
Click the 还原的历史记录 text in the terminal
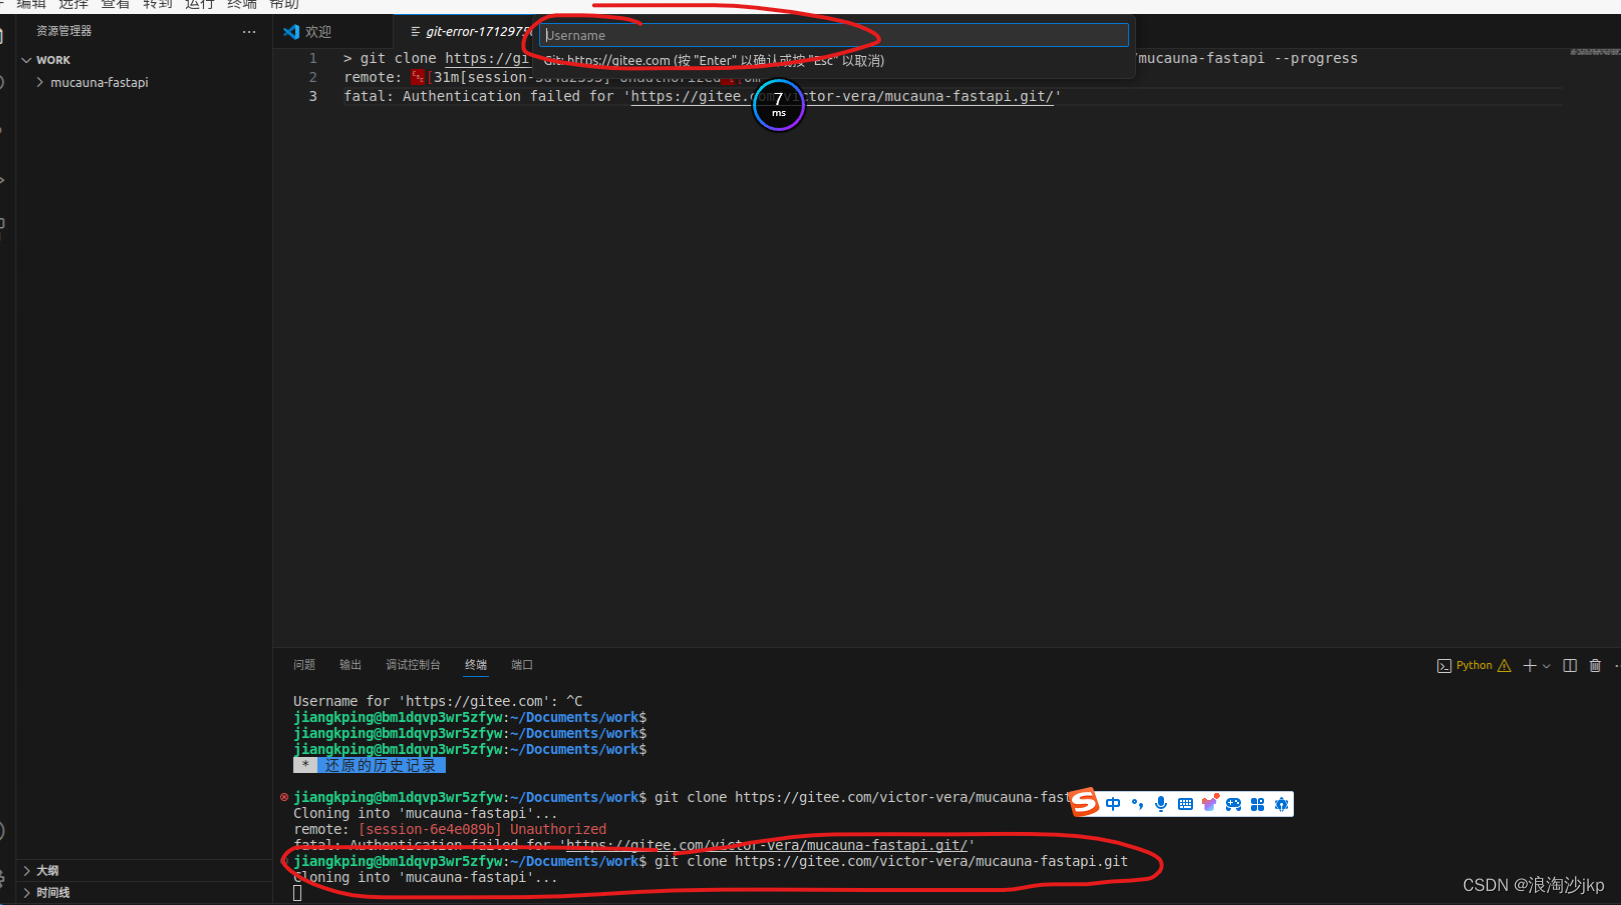pos(381,765)
